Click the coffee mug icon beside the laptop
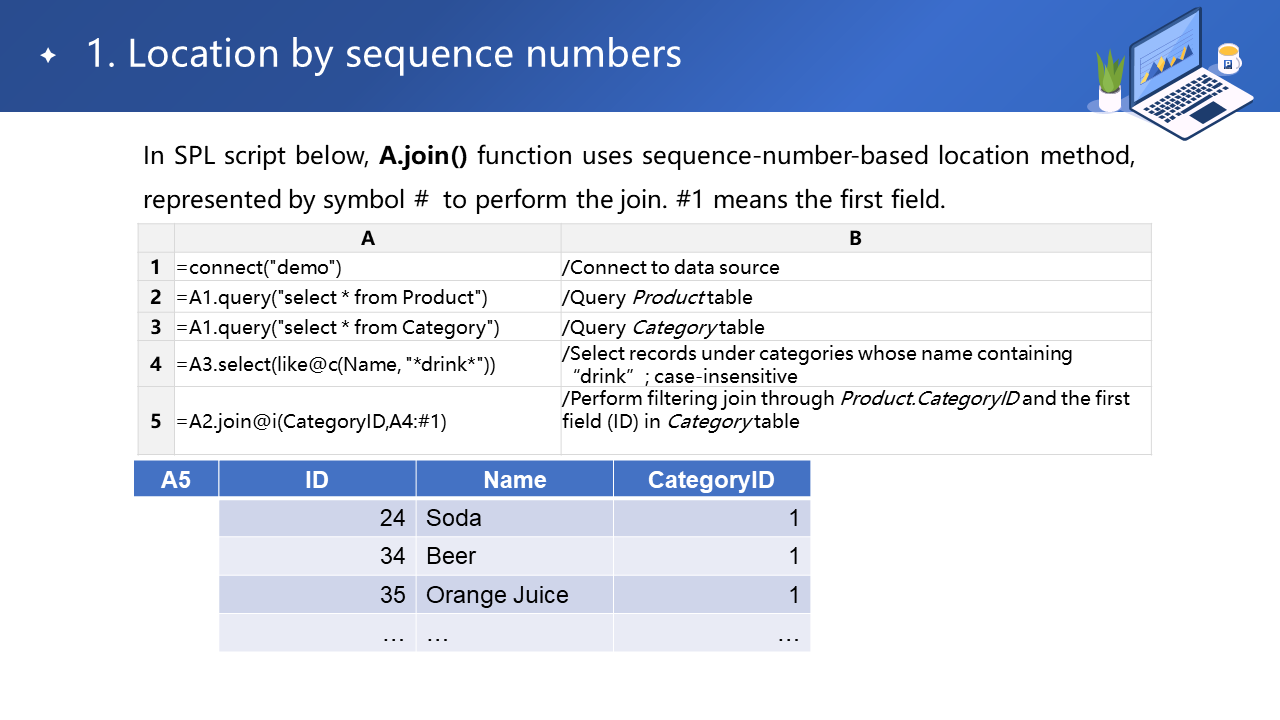The width and height of the screenshot is (1280, 720). (x=1228, y=59)
